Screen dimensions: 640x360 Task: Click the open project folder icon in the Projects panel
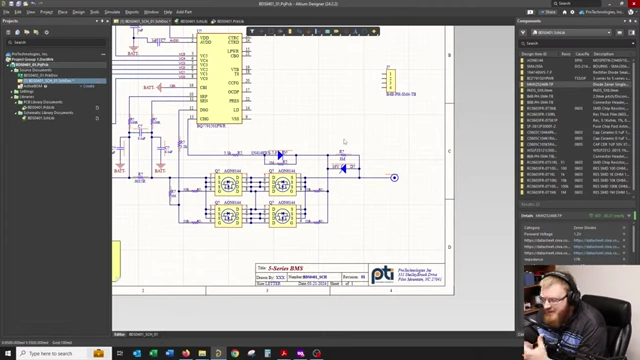pos(27,32)
